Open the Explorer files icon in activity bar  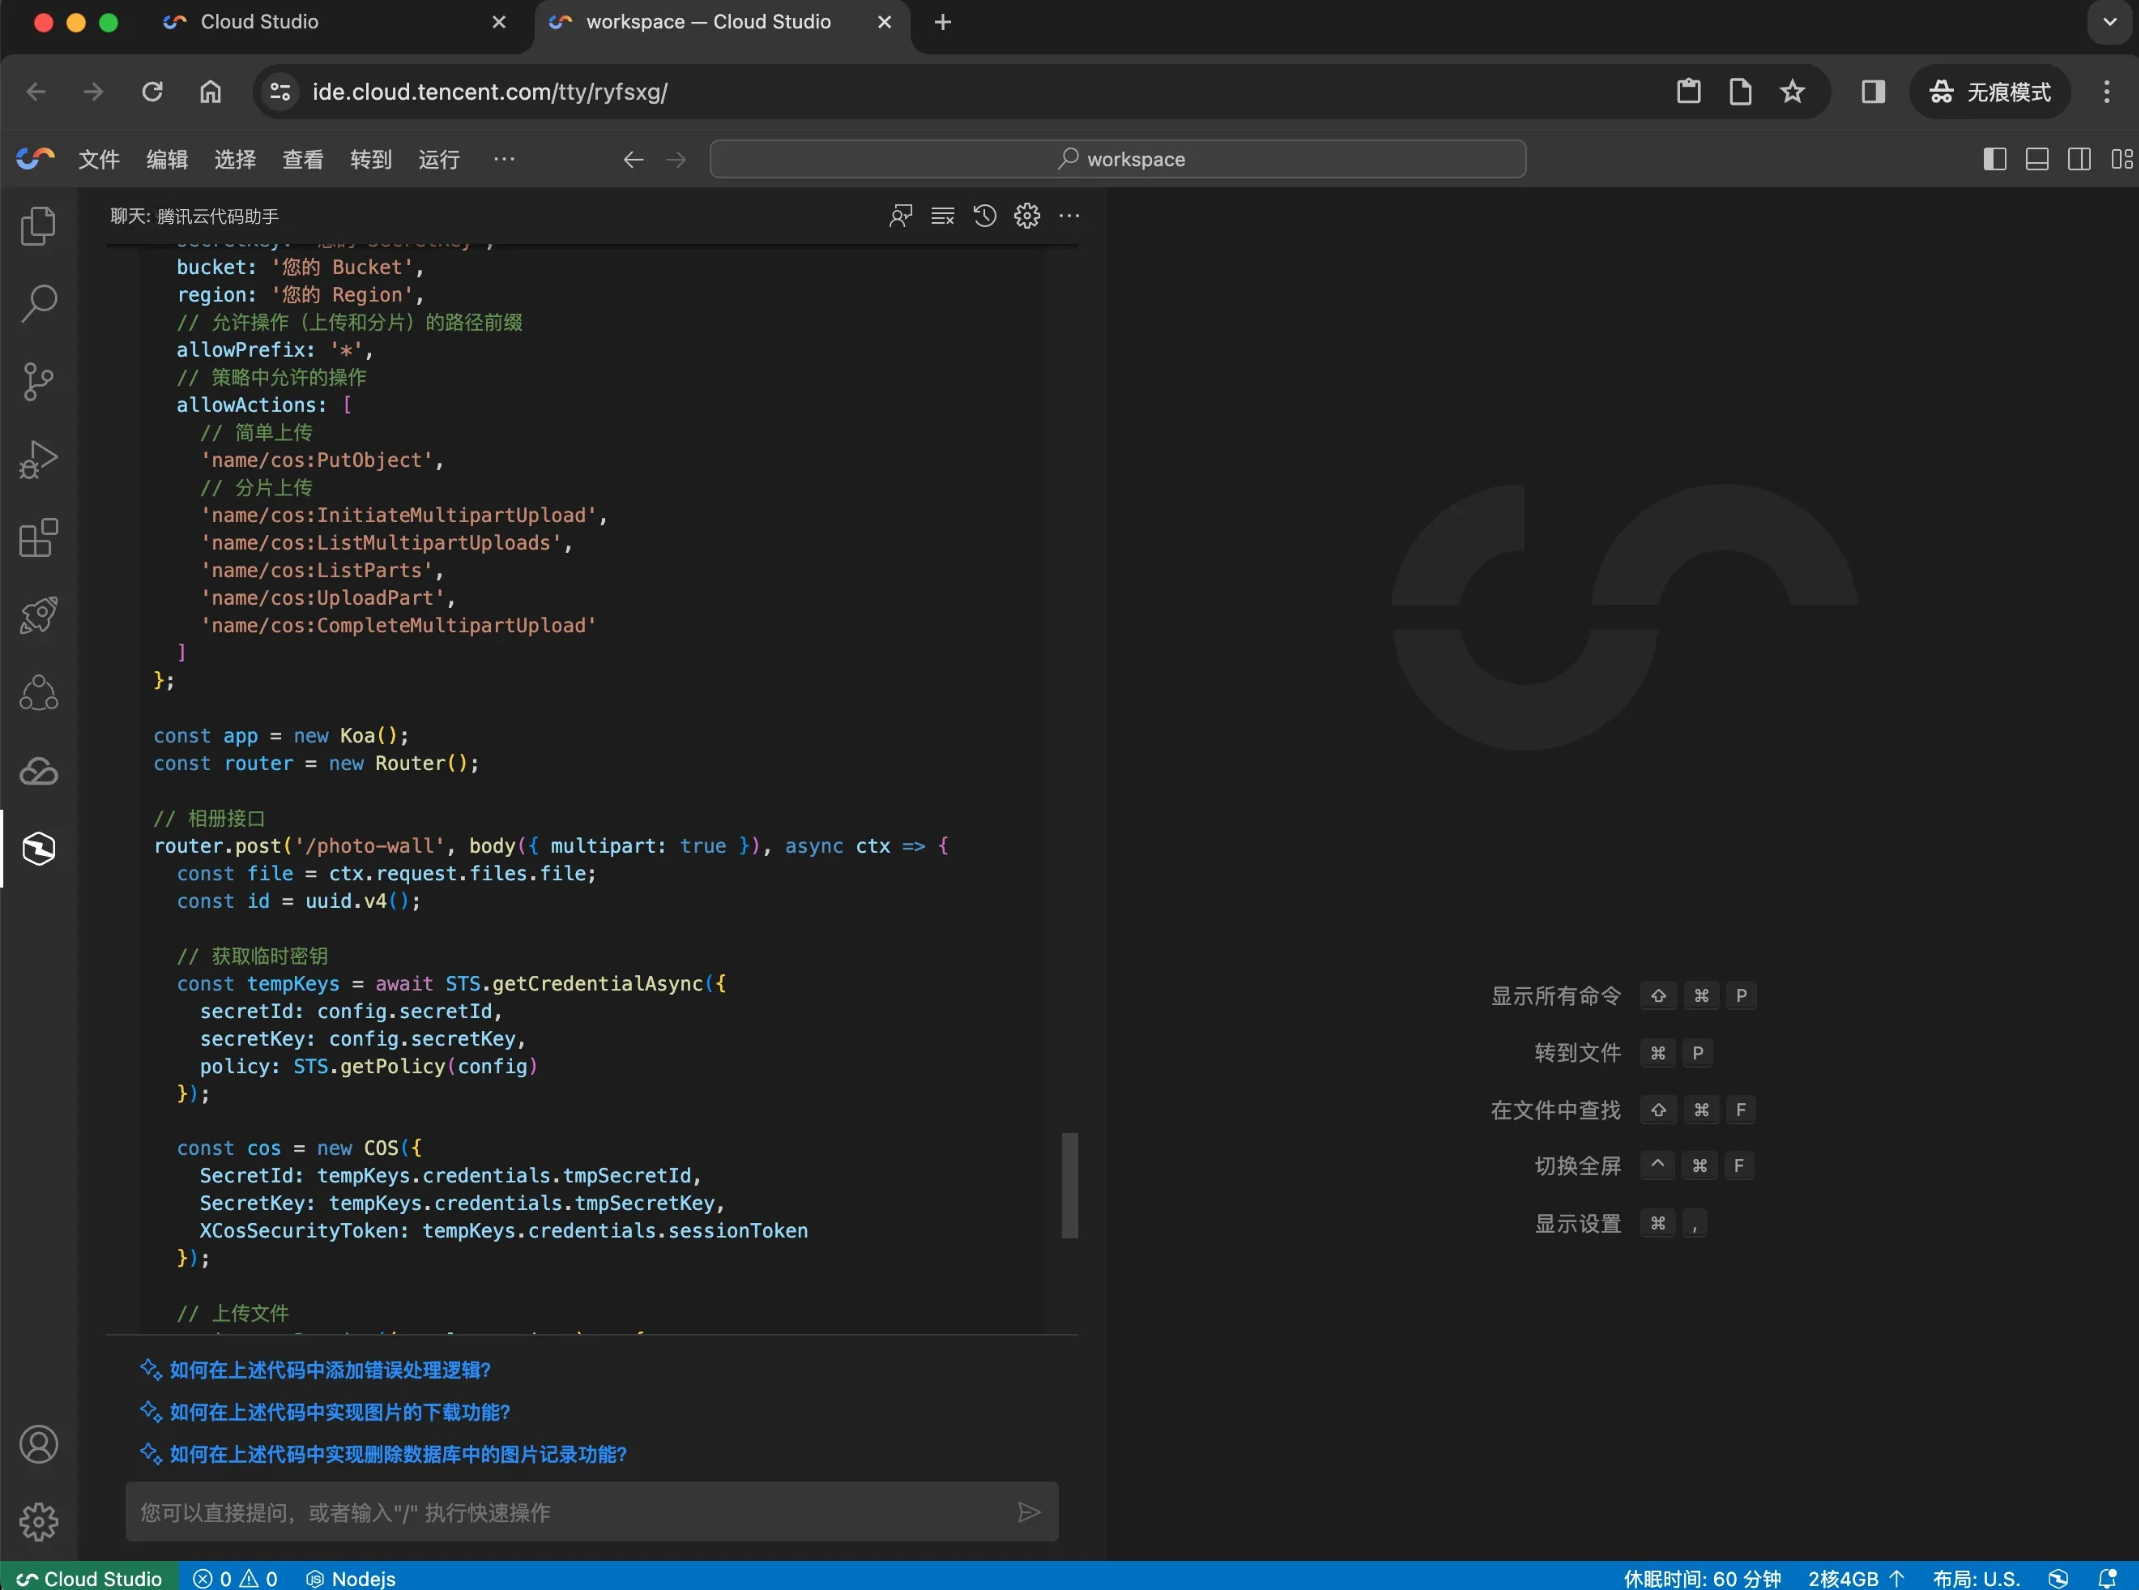(38, 226)
